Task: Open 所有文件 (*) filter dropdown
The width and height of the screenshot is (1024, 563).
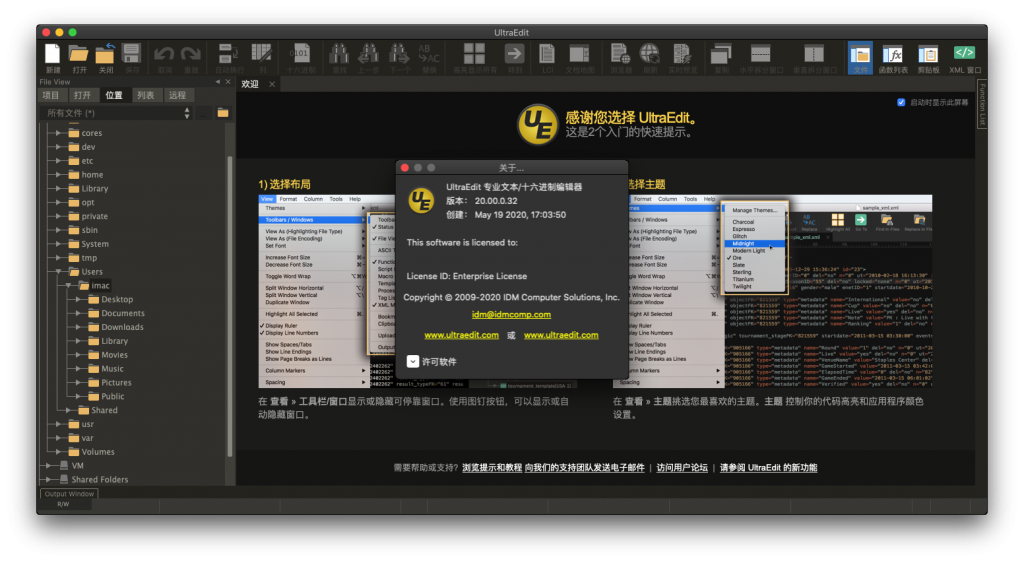Action: (x=118, y=113)
